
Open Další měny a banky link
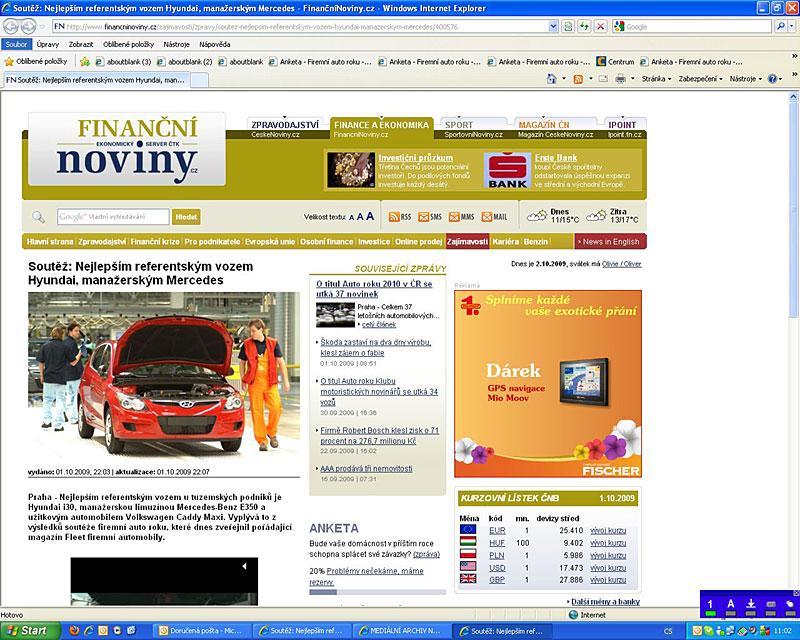point(605,602)
